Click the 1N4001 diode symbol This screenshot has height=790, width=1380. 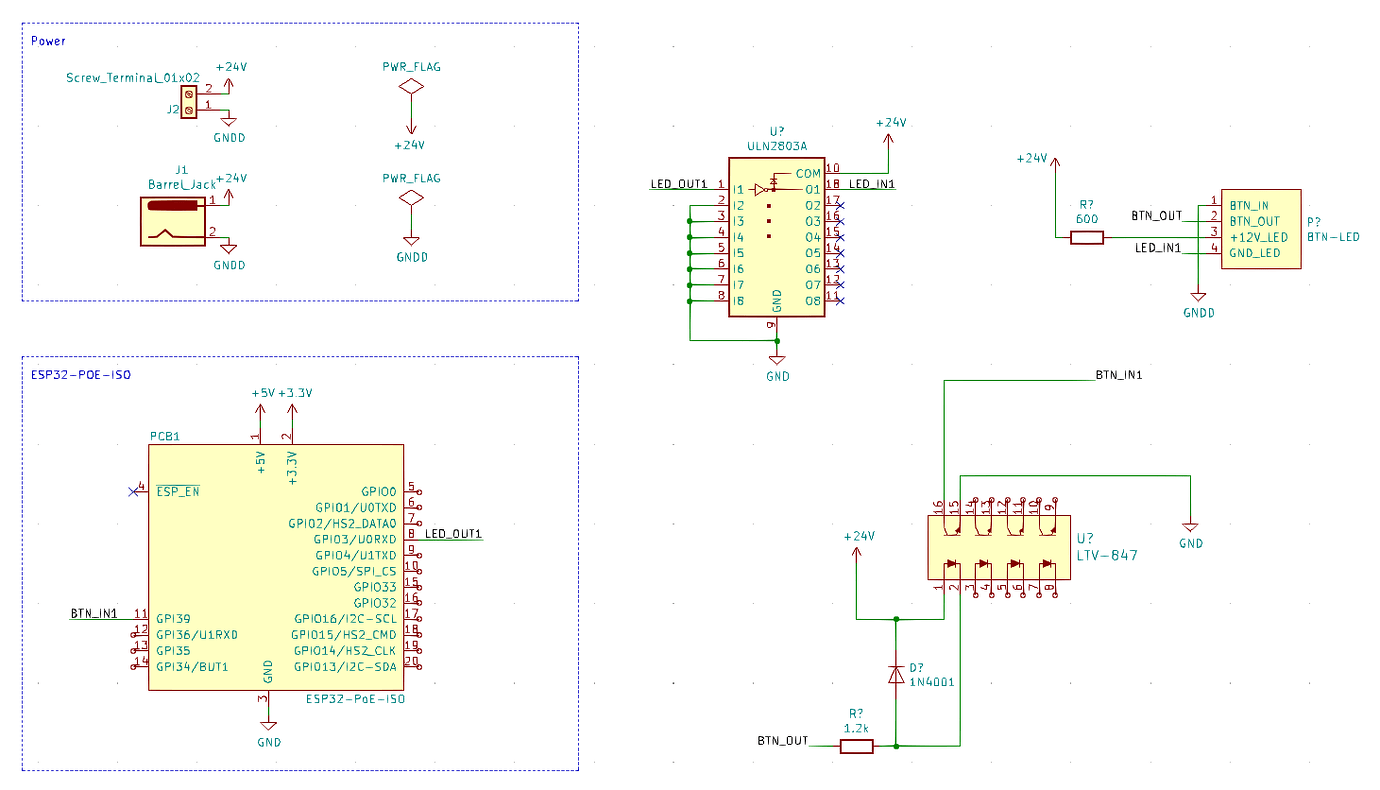pyautogui.click(x=896, y=675)
